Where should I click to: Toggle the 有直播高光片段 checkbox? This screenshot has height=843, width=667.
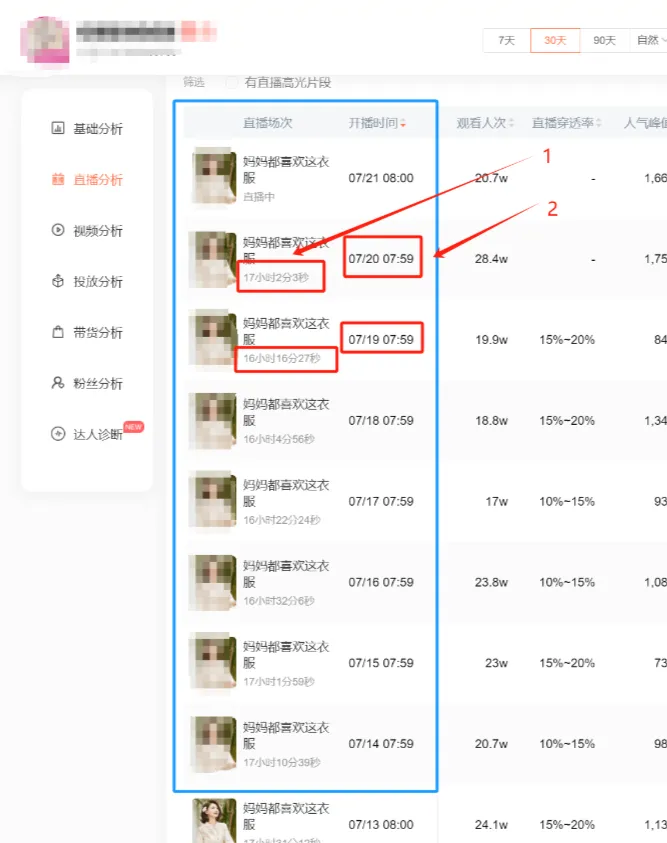pyautogui.click(x=232, y=82)
